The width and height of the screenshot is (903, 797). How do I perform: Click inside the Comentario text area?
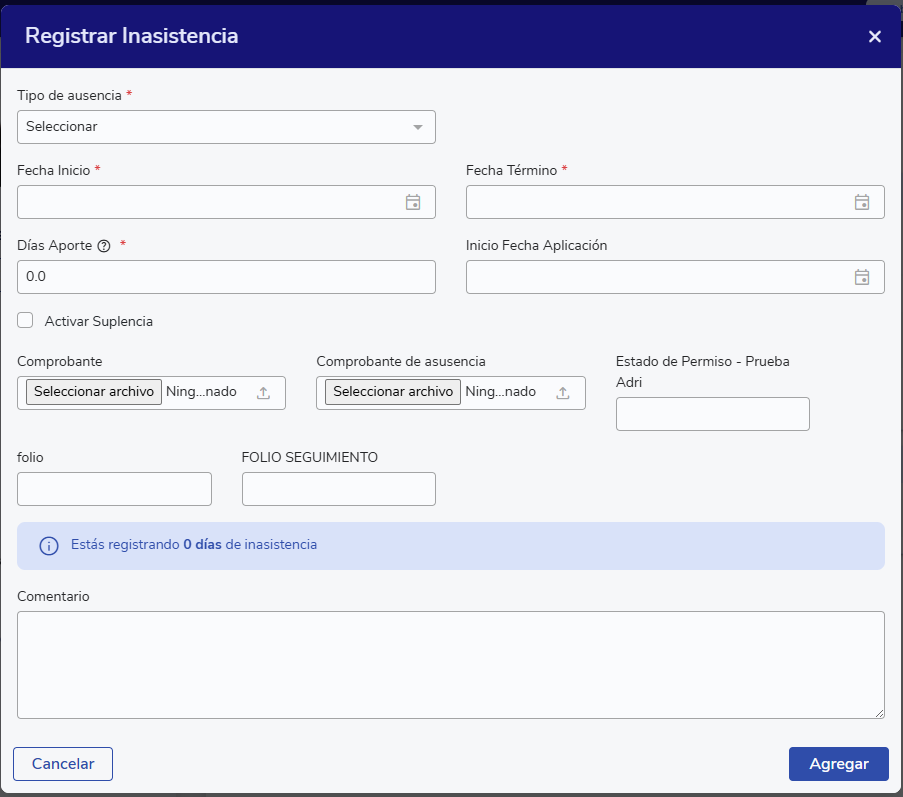[450, 664]
